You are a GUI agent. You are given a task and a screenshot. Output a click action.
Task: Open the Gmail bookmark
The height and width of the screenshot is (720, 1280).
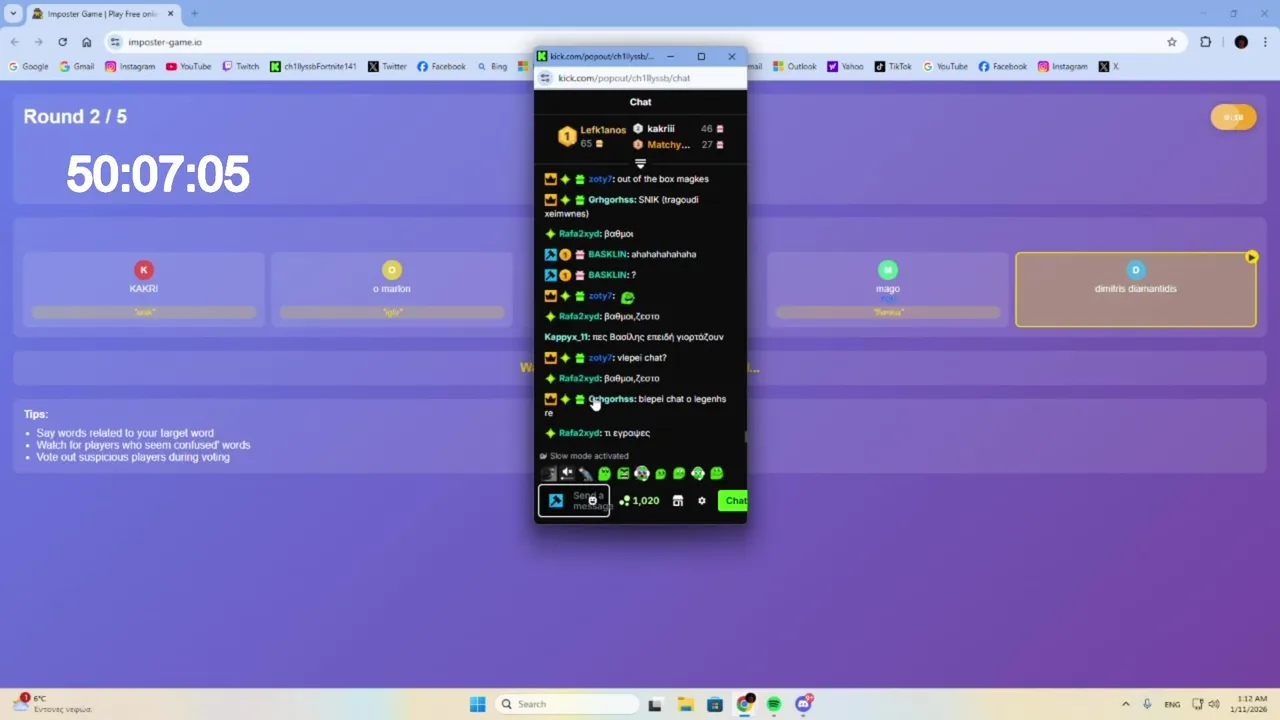tap(76, 67)
